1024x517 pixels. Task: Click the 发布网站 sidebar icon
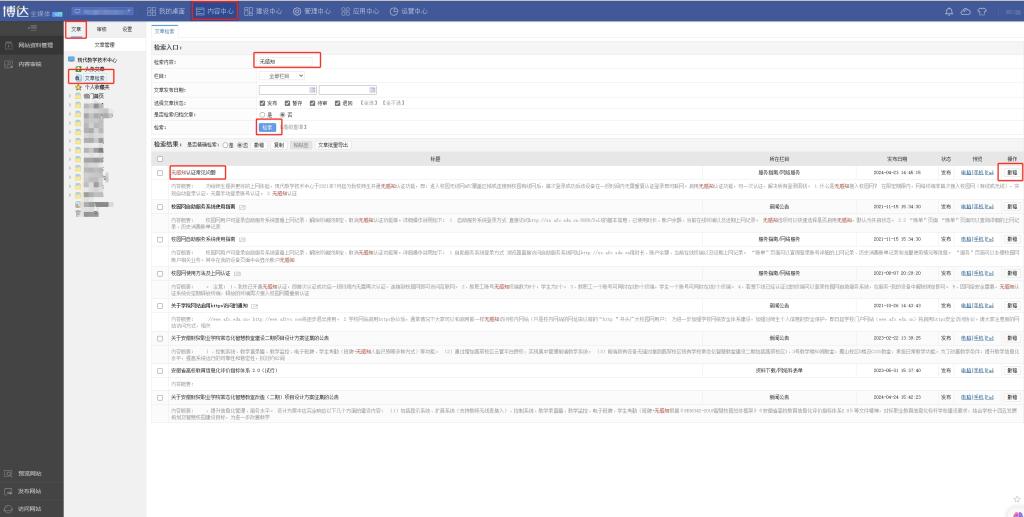click(x=9, y=492)
